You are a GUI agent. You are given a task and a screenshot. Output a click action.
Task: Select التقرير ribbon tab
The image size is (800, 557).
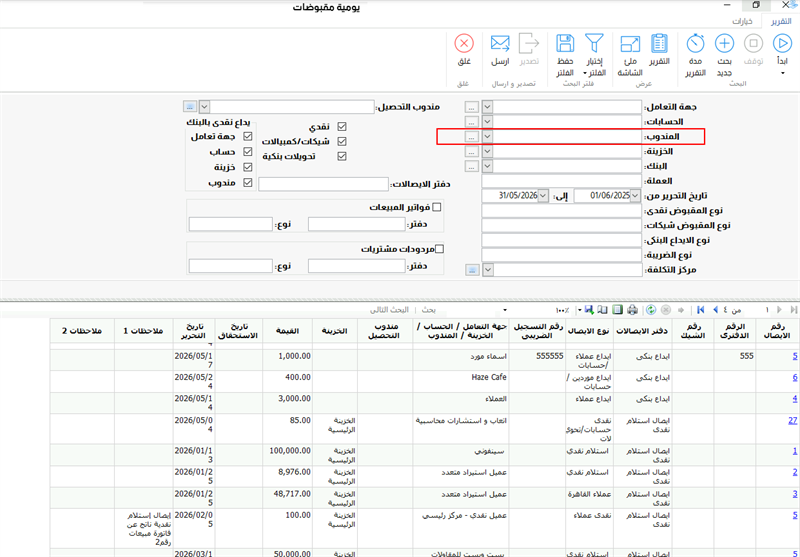(x=781, y=21)
